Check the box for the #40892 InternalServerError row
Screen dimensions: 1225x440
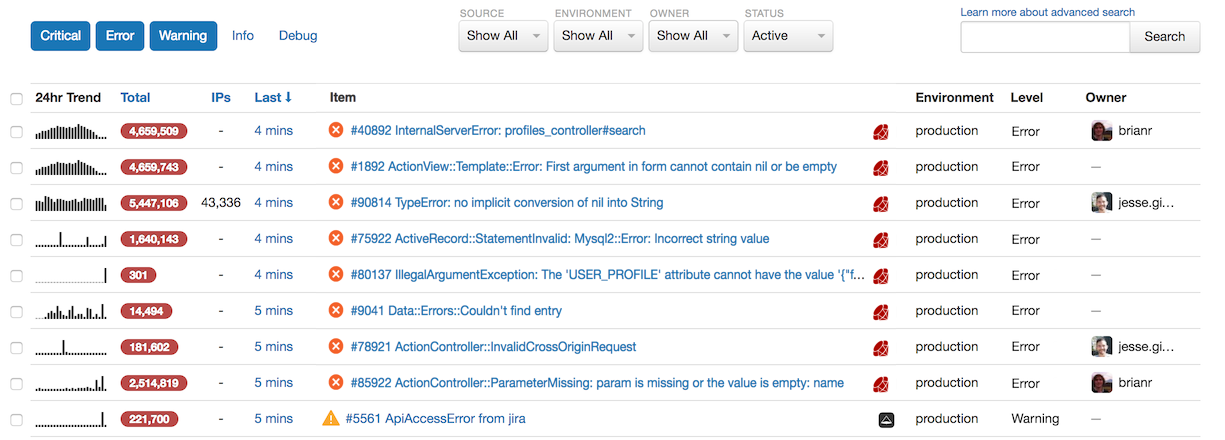16,132
